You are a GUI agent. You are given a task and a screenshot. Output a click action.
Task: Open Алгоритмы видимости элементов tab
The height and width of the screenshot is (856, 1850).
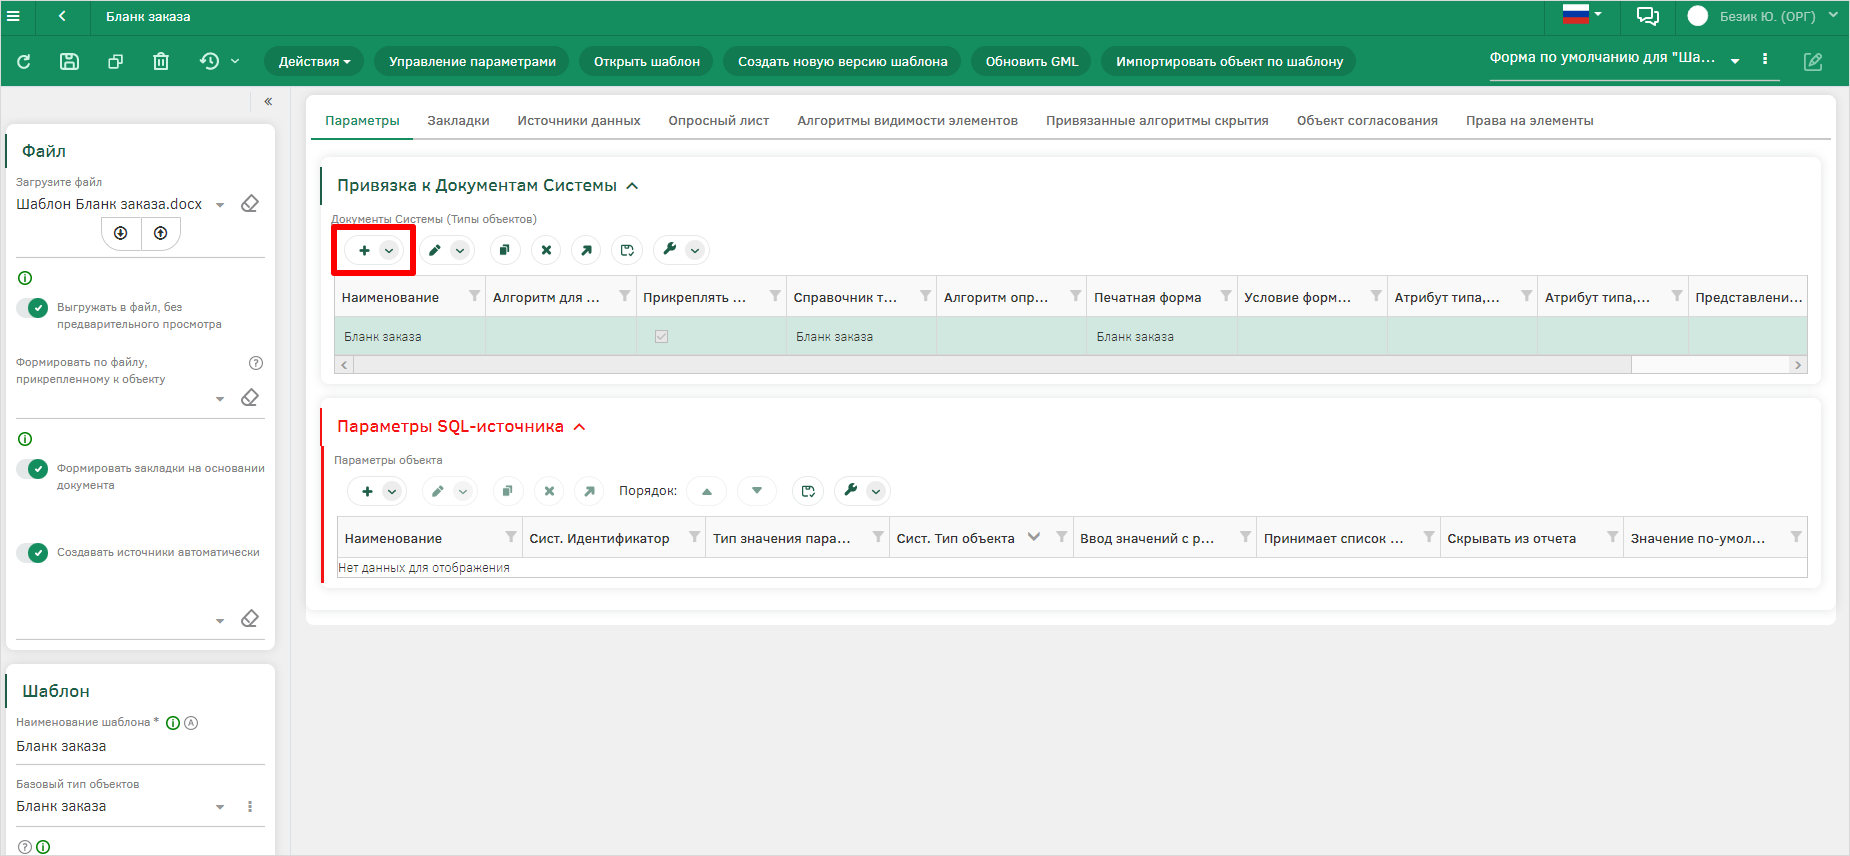coord(907,121)
